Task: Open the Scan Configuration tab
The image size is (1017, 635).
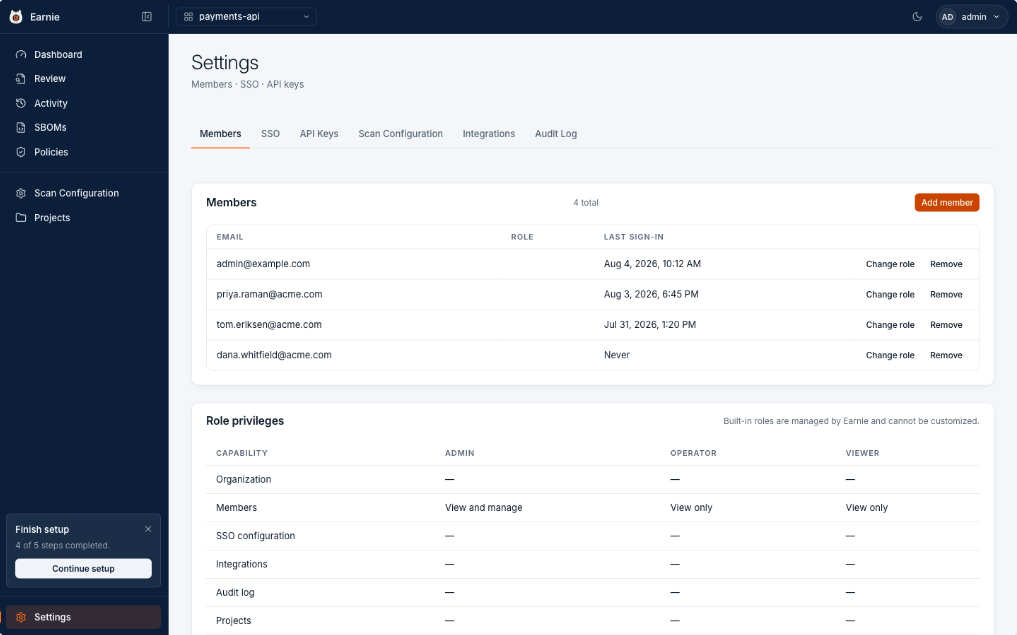Action: [x=401, y=134]
